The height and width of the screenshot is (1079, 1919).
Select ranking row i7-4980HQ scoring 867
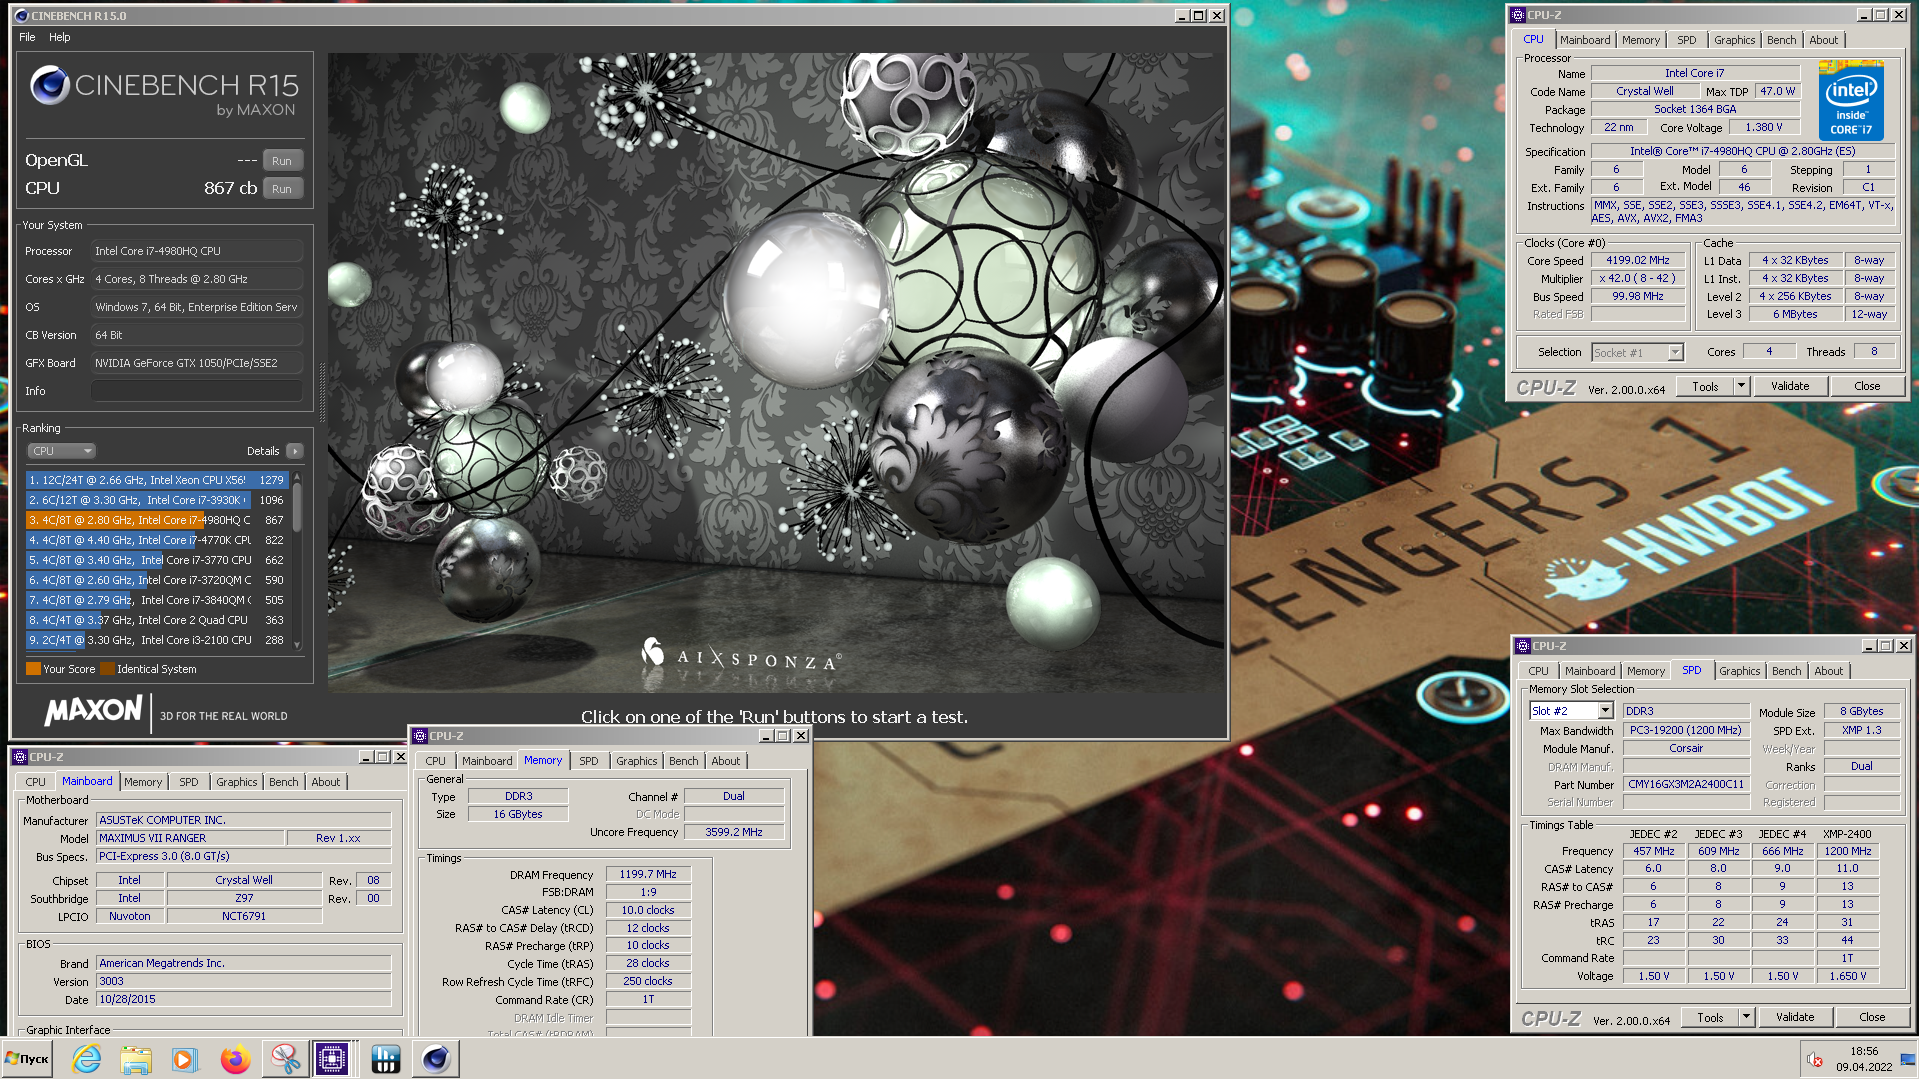(x=157, y=520)
